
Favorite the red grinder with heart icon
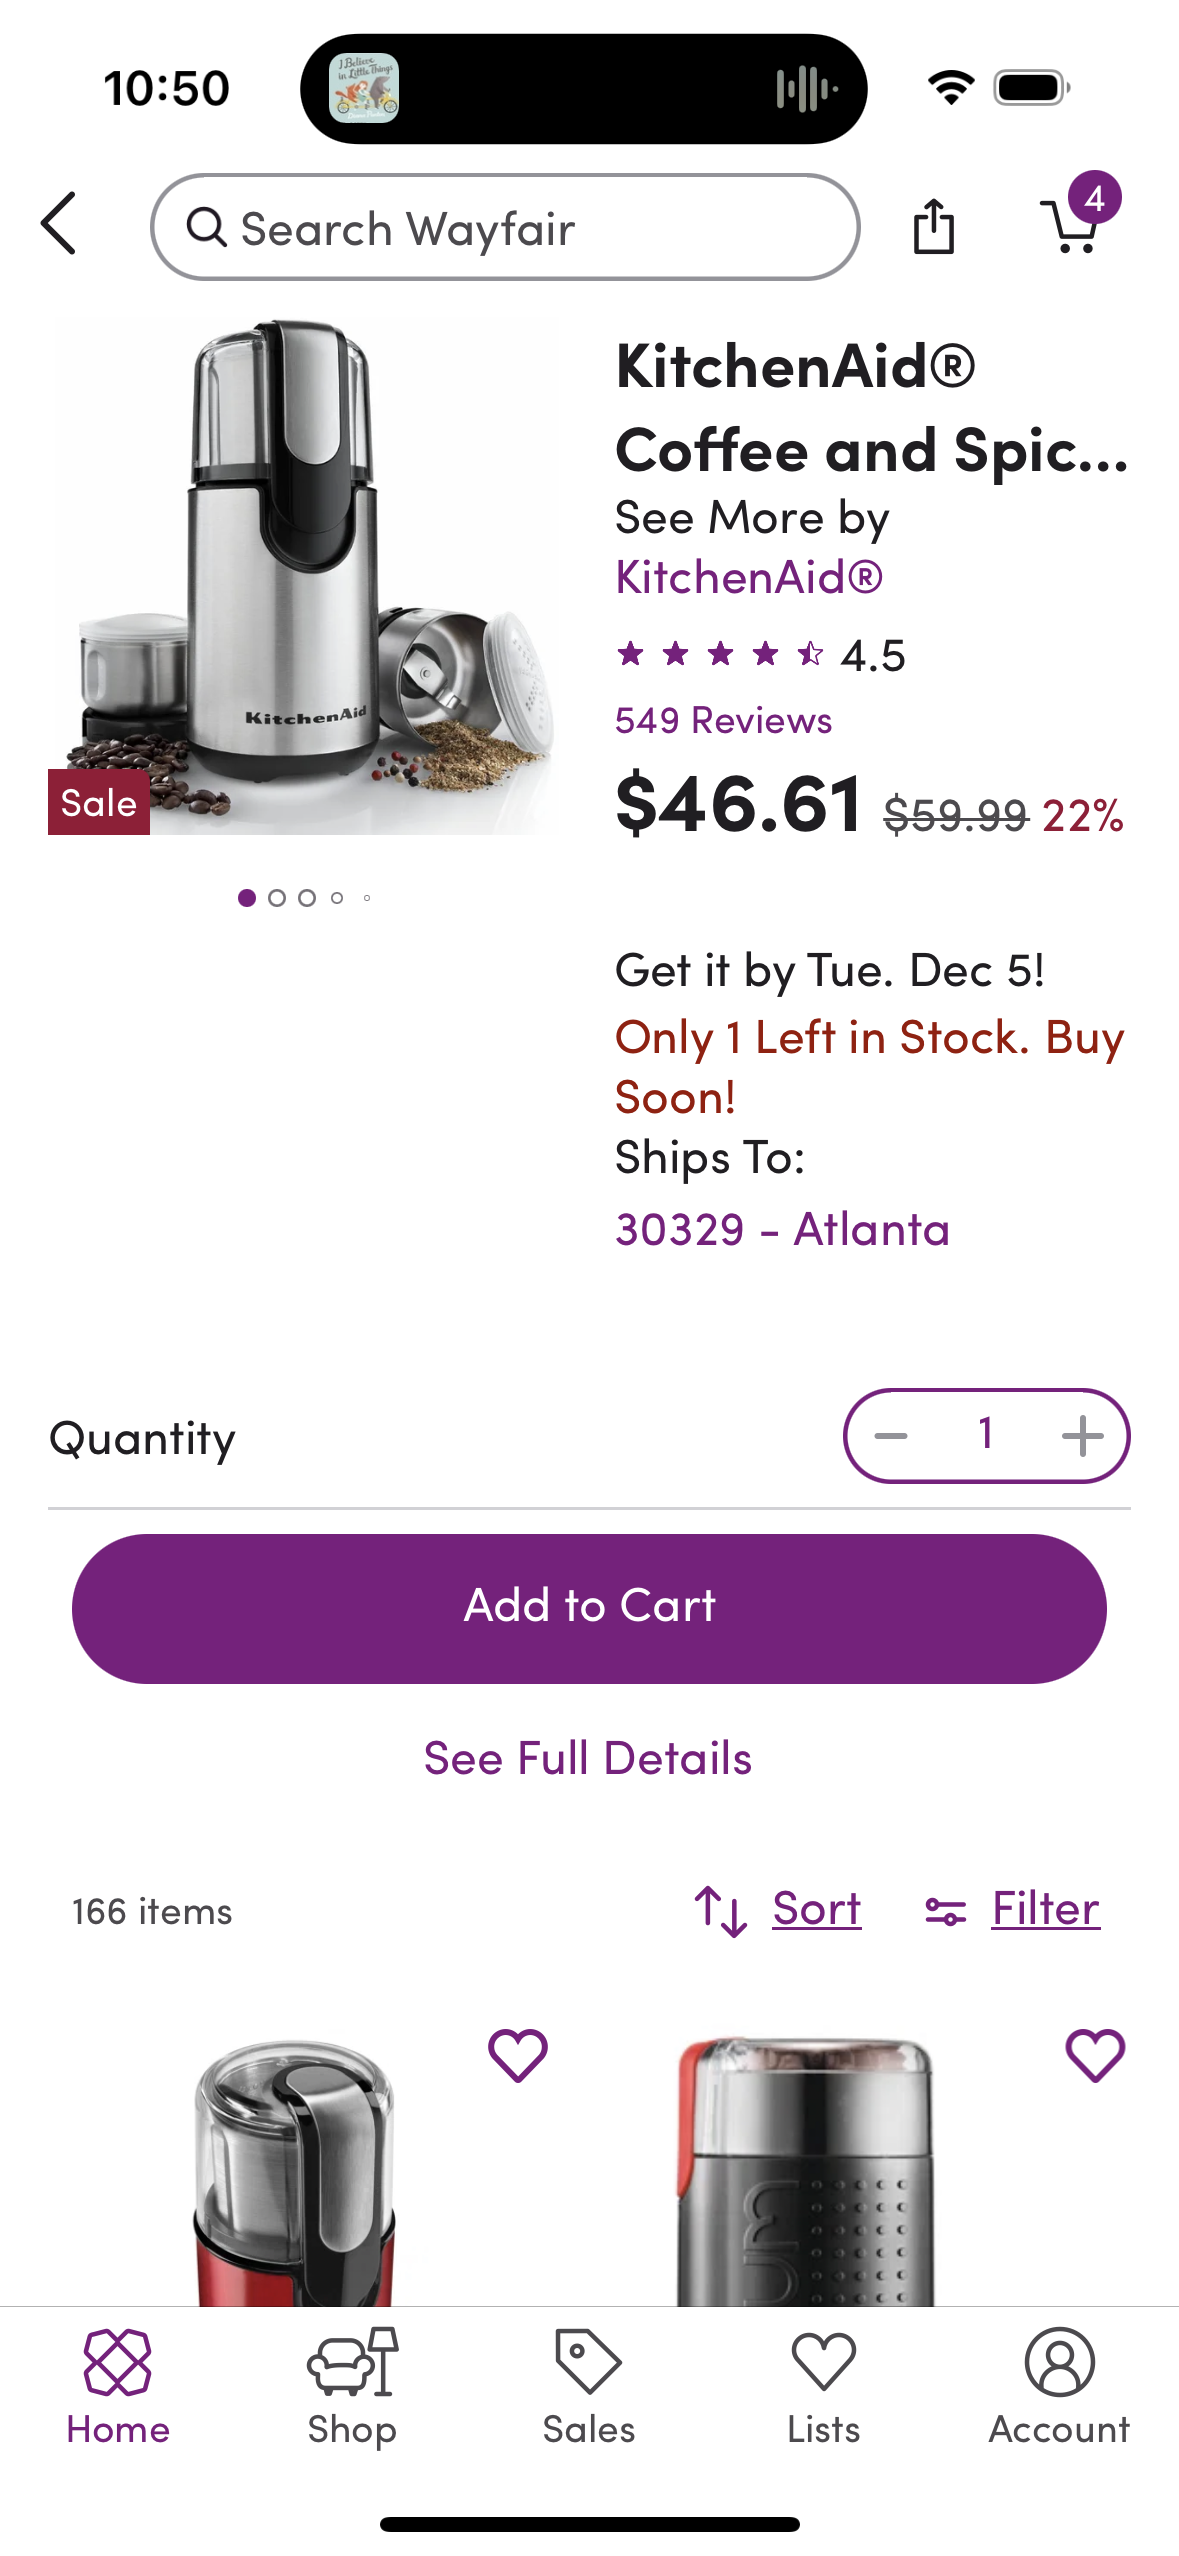pos(517,2055)
